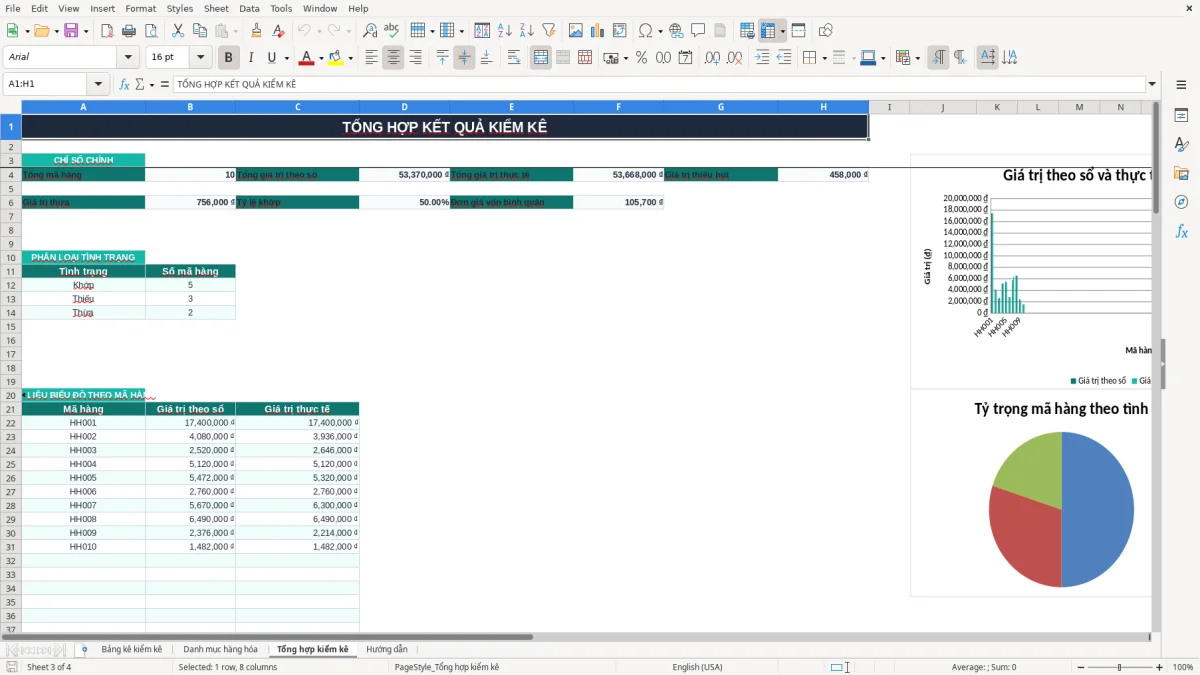Open the underline style dropdown arrow

click(286, 58)
